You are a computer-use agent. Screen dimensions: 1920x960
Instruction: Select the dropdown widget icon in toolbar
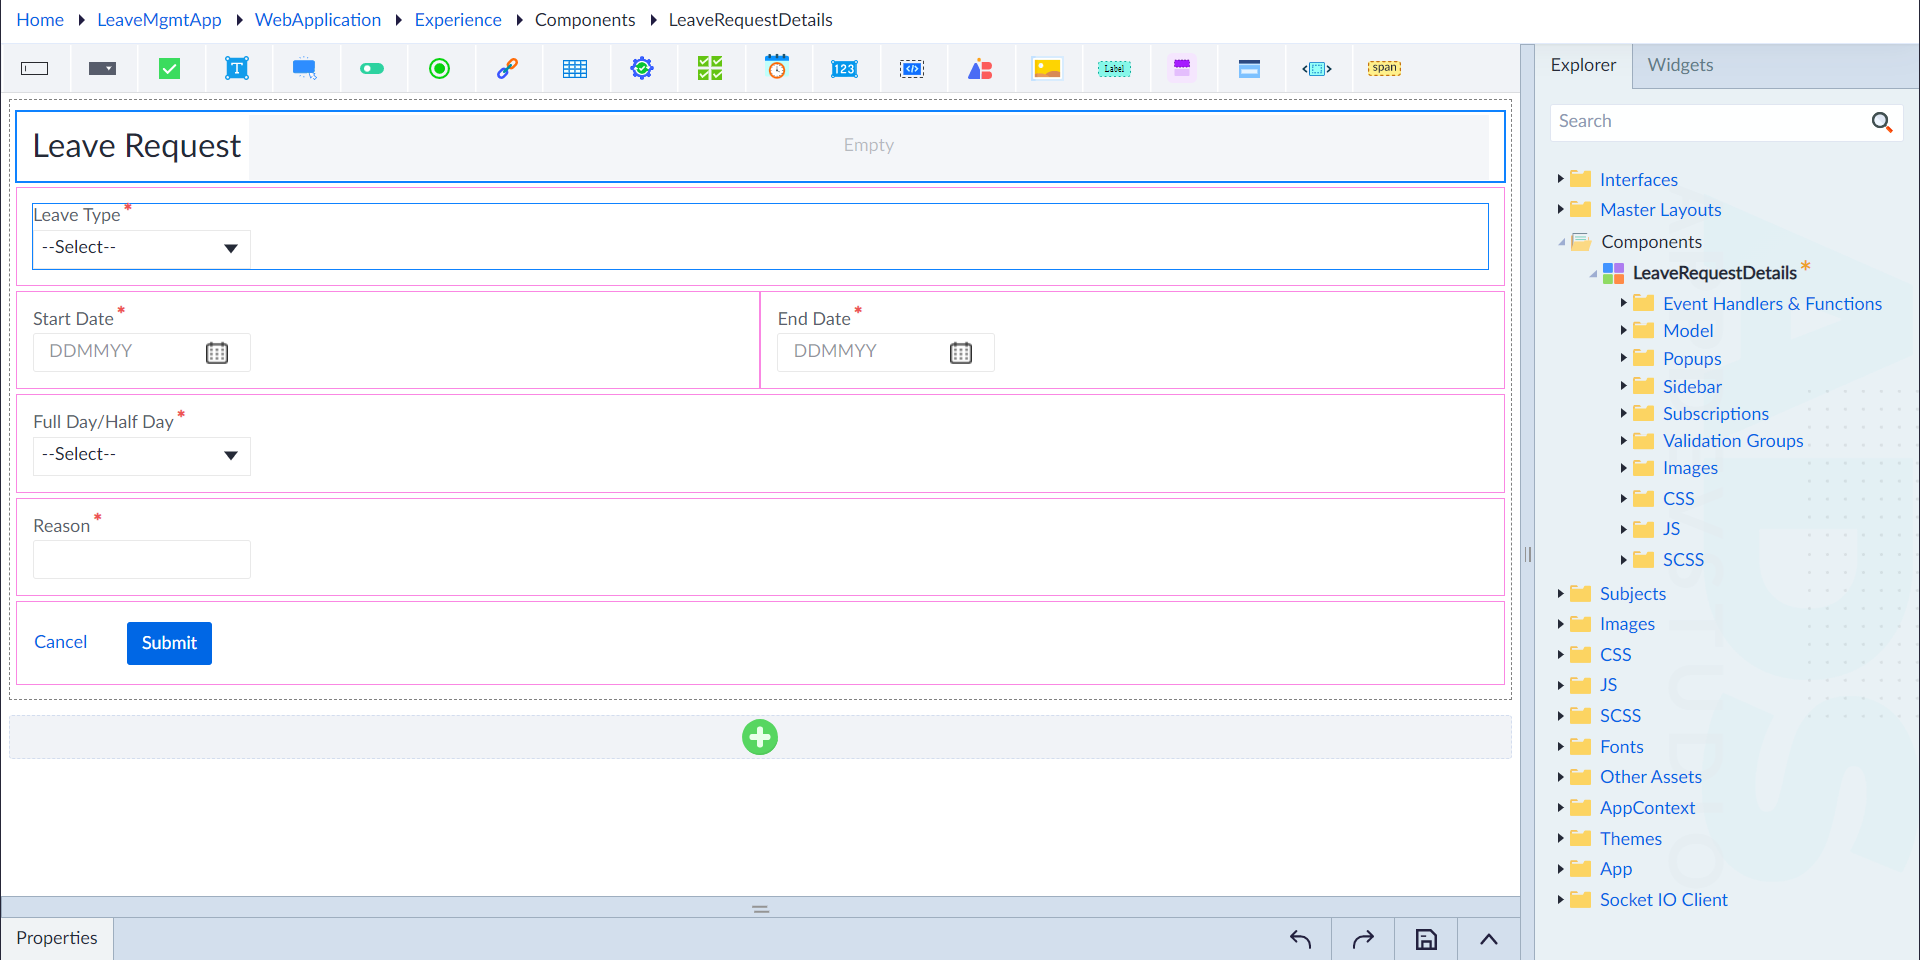coord(102,69)
